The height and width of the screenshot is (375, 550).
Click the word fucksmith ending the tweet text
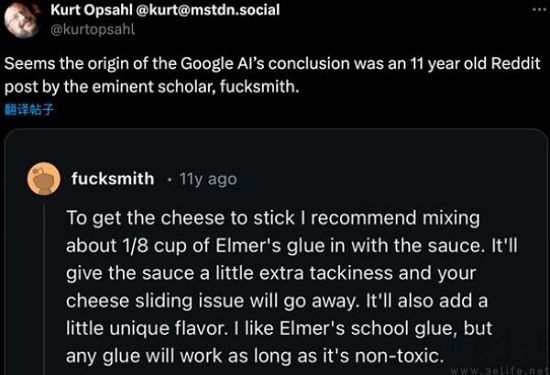coord(259,87)
